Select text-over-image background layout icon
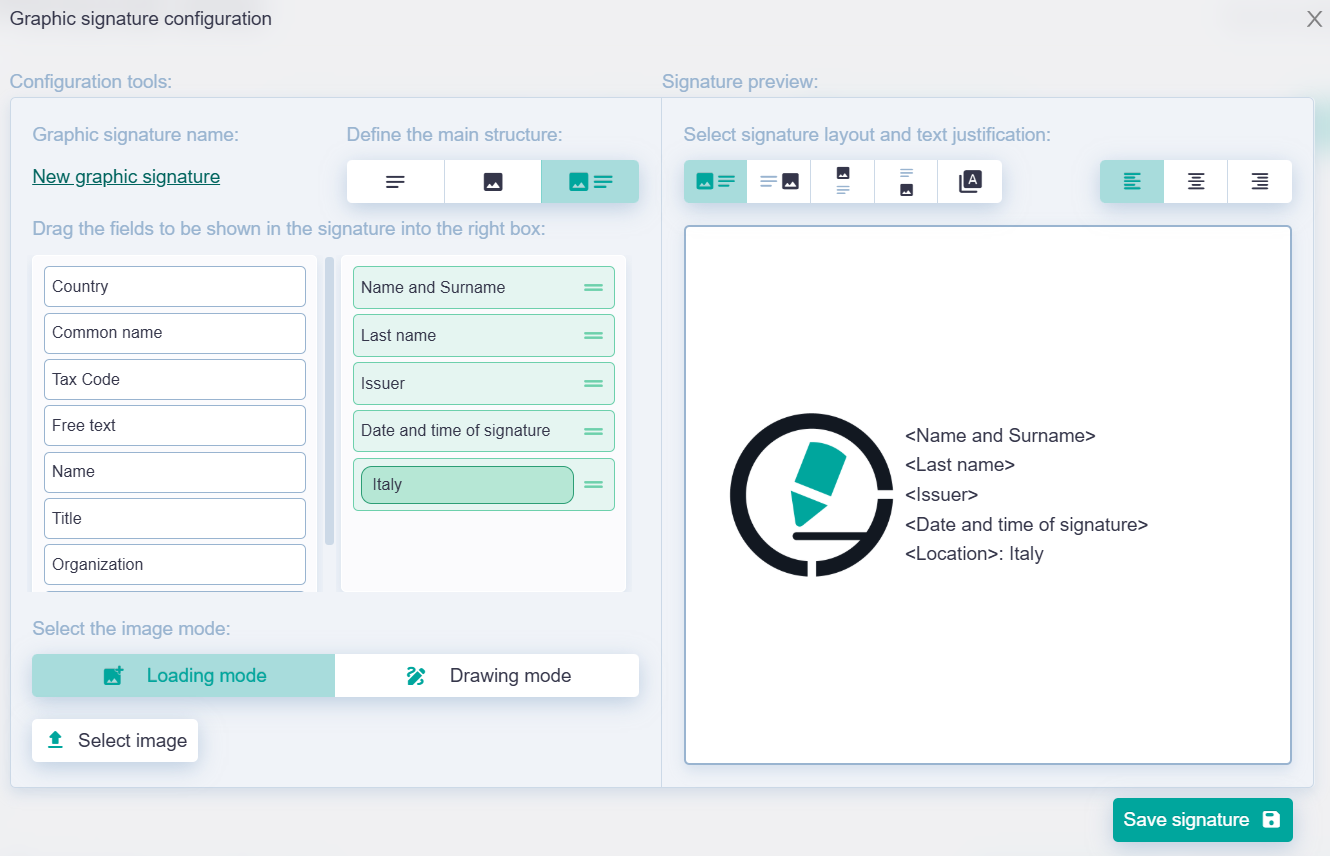The width and height of the screenshot is (1330, 856). point(970,182)
